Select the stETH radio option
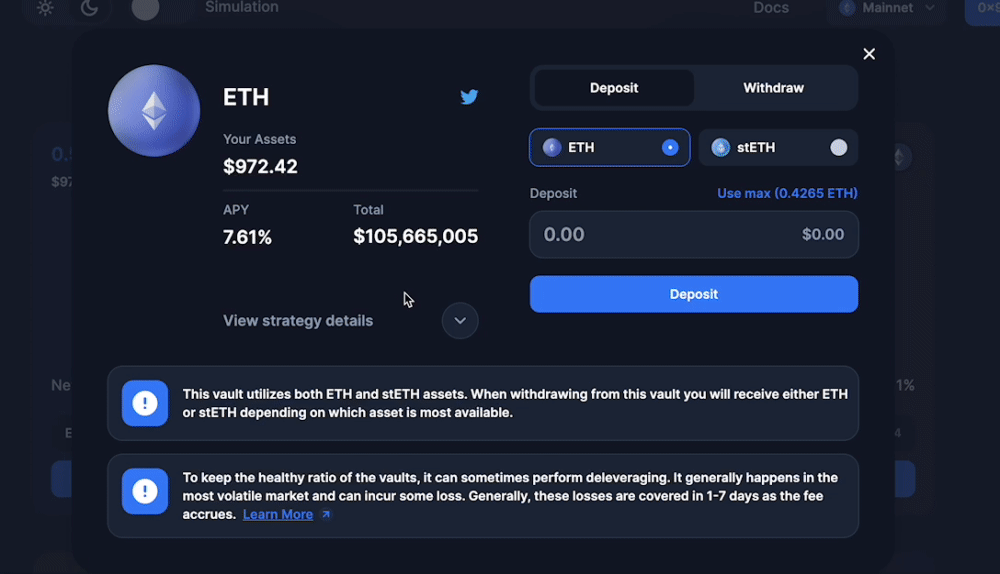The image size is (1000, 574). coord(839,147)
